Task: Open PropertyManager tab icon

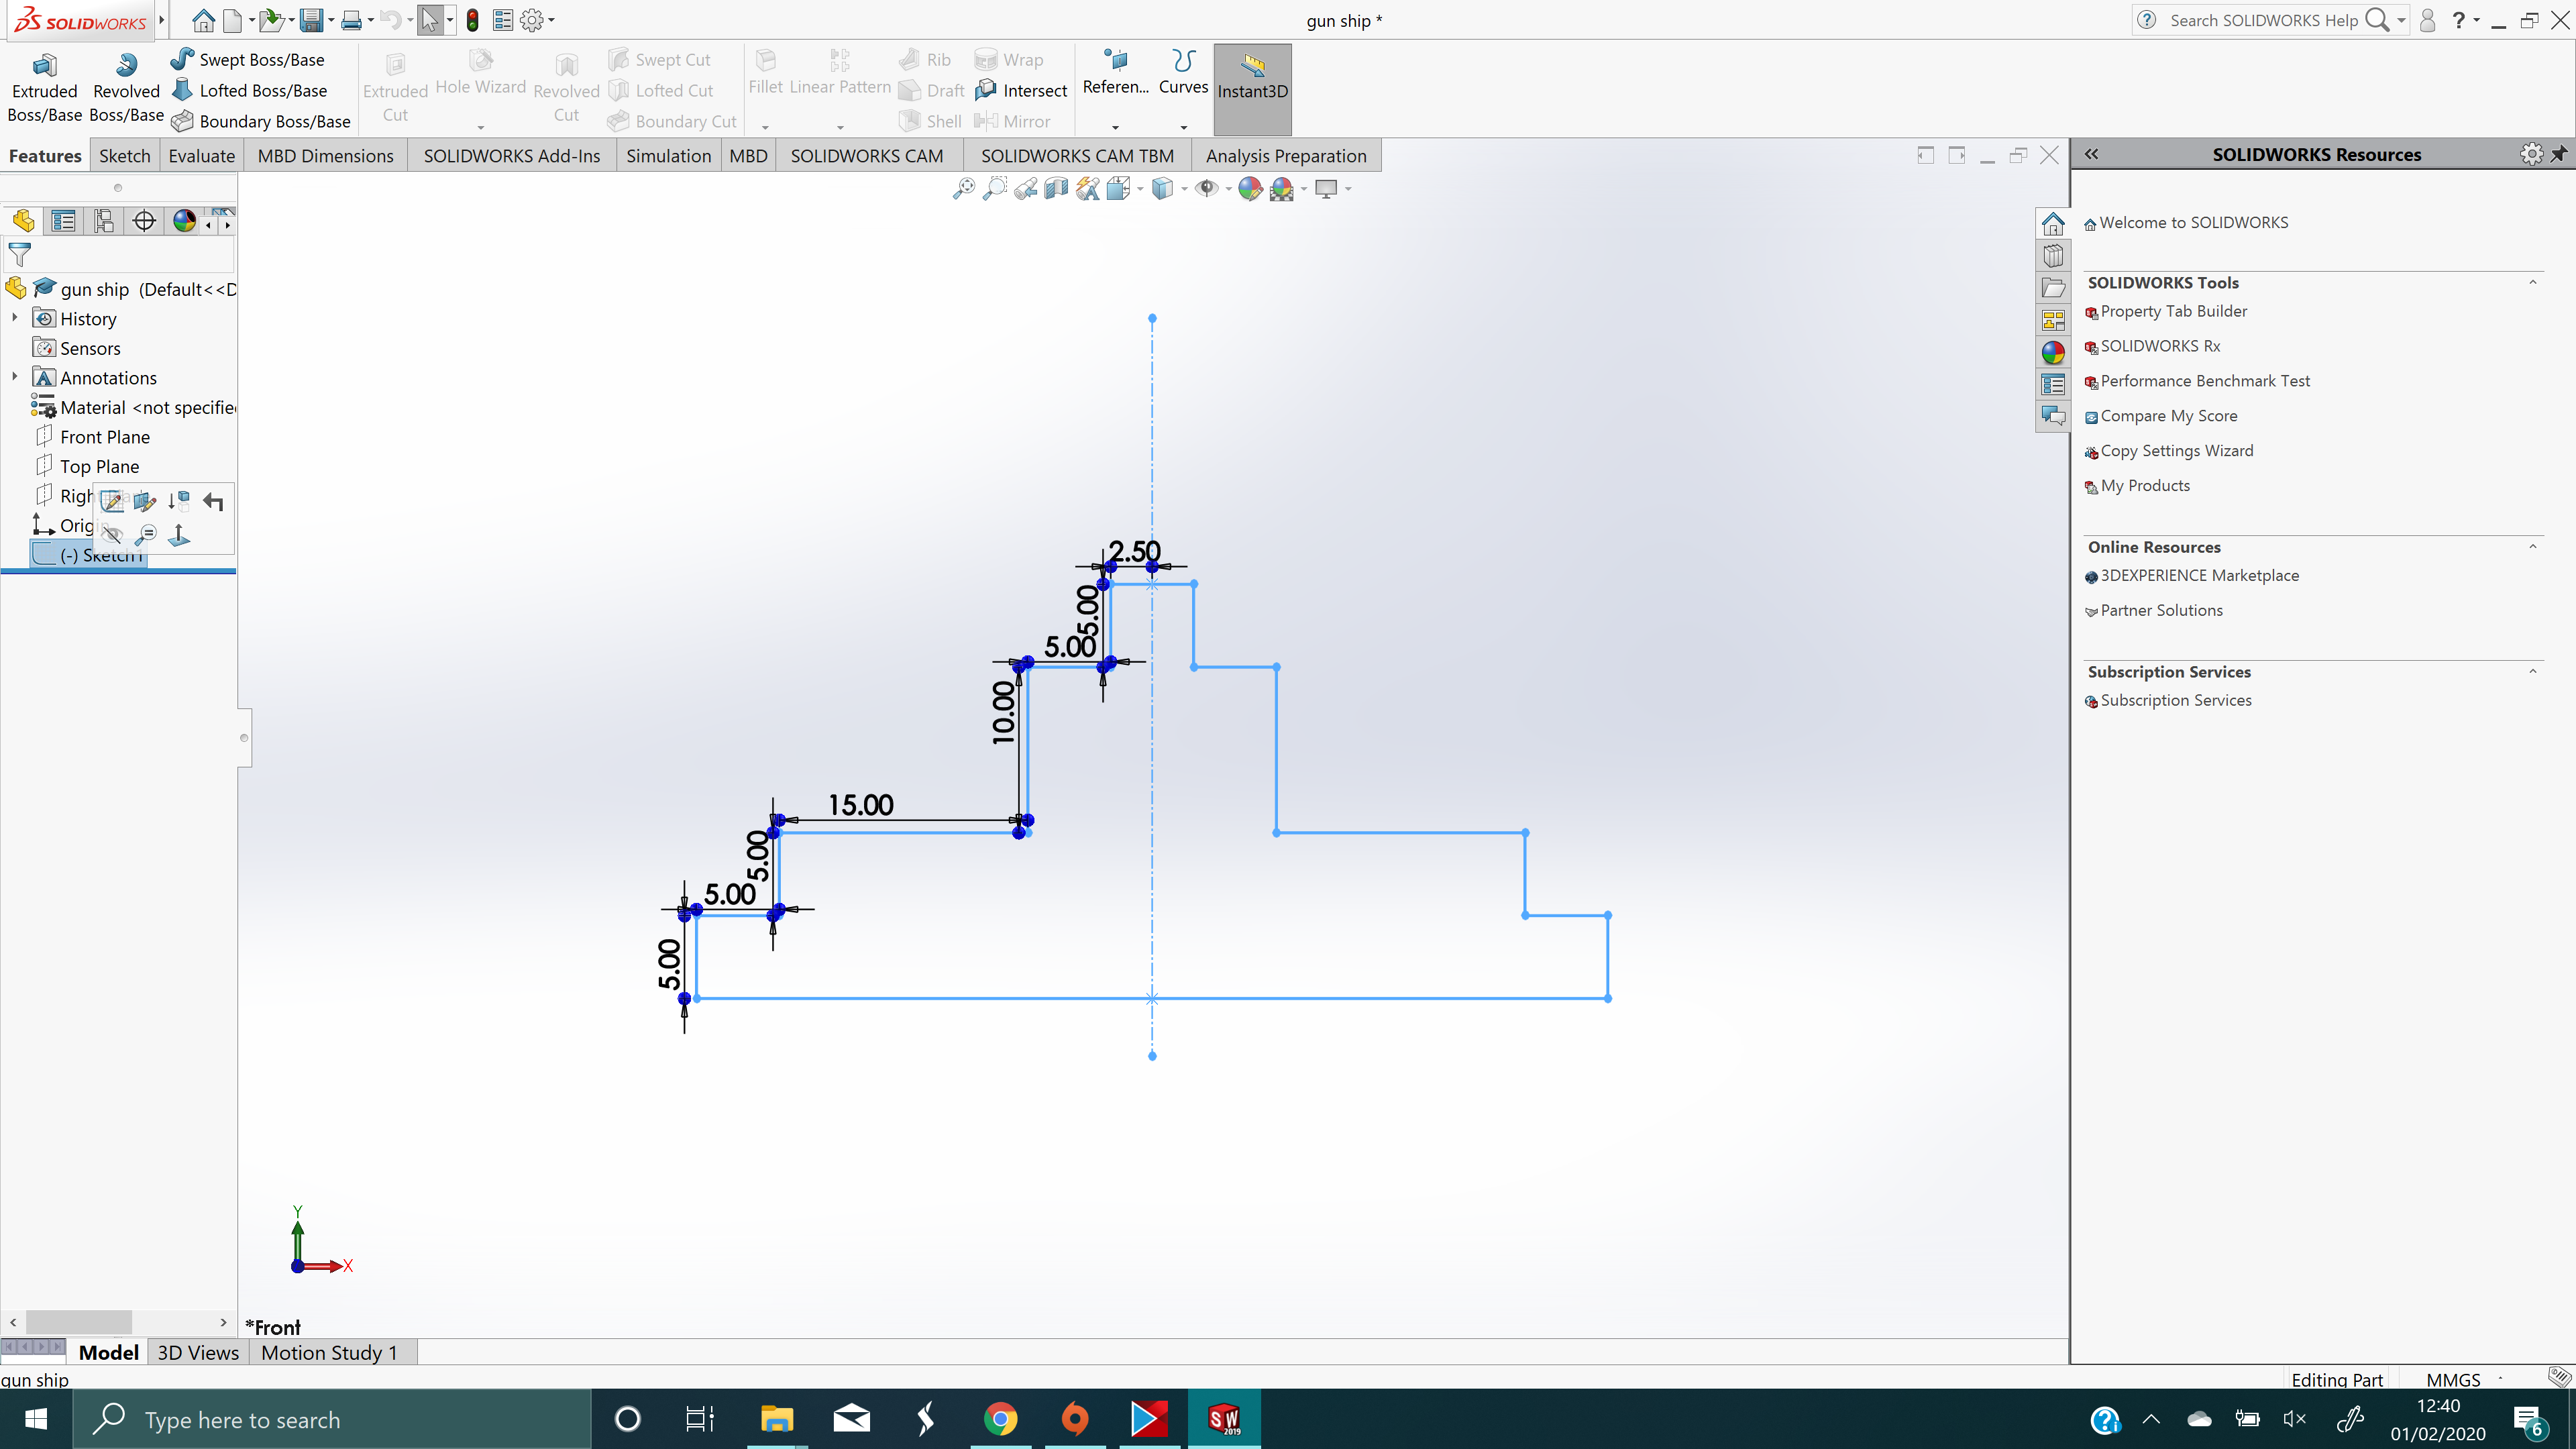Action: coord(63,221)
